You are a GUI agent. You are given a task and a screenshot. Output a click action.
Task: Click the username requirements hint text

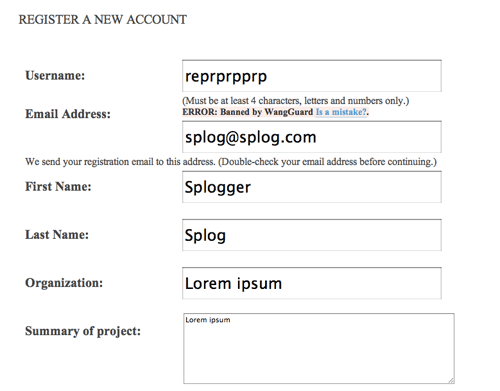296,101
